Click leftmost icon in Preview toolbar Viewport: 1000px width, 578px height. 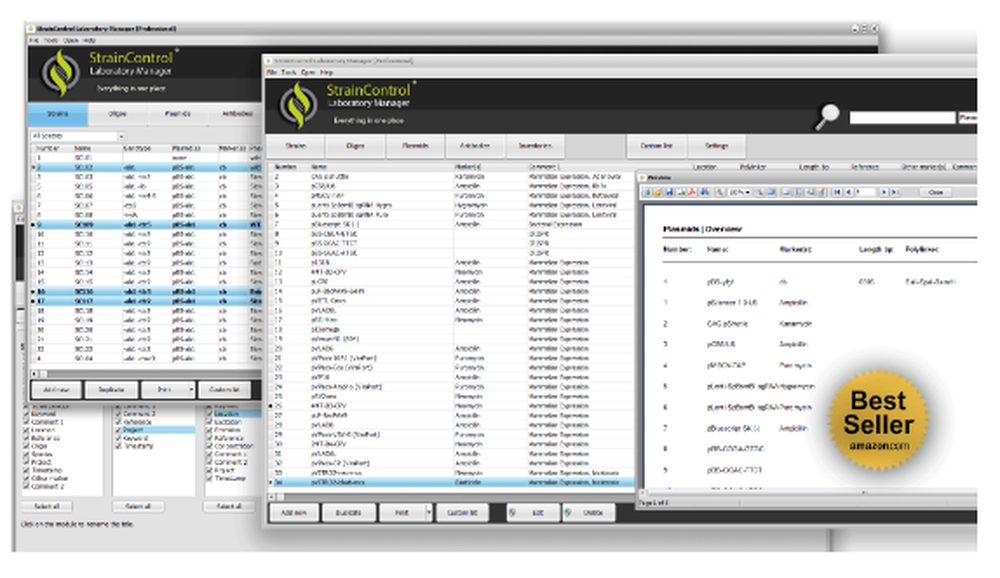coord(646,192)
